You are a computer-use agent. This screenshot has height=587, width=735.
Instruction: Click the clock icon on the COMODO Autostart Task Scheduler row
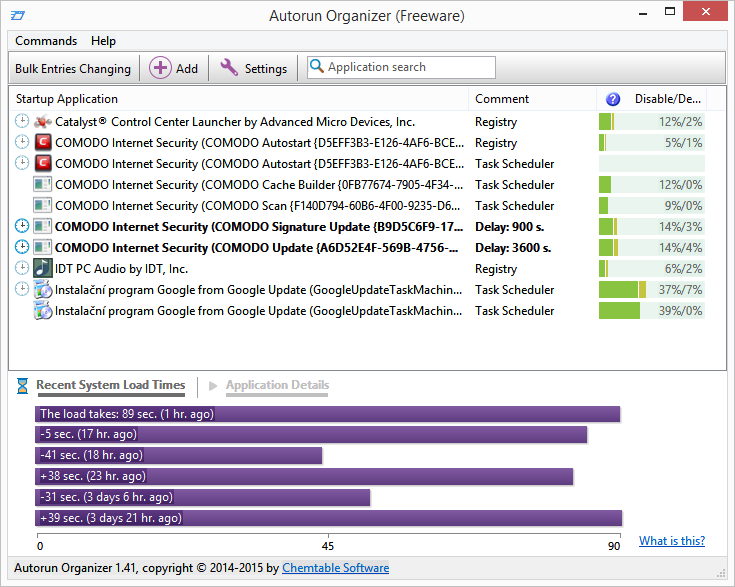point(22,163)
